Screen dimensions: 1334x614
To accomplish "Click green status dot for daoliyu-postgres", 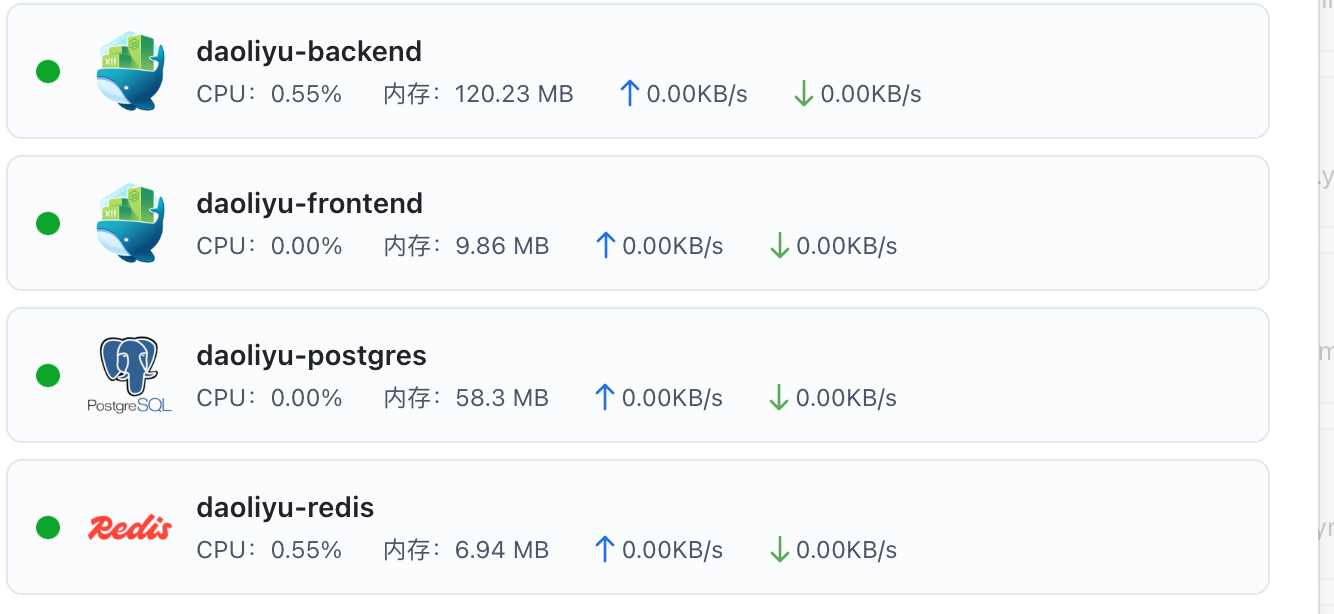I will [48, 376].
